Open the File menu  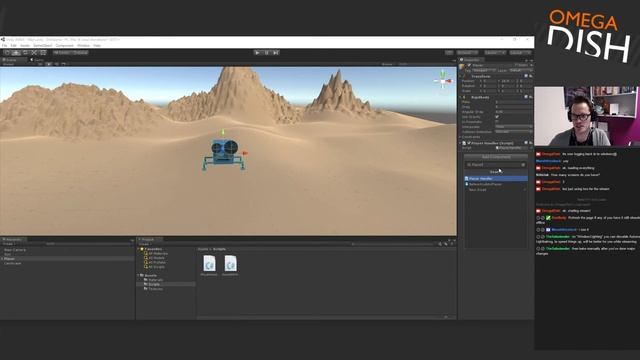(x=4, y=46)
